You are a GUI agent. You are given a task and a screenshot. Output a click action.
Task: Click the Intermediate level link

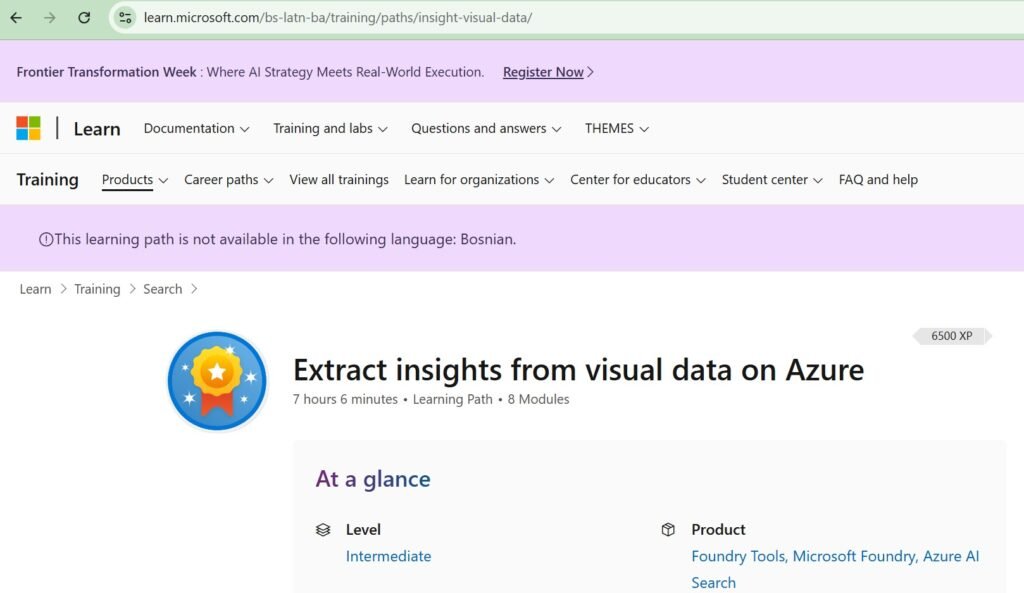click(x=389, y=556)
